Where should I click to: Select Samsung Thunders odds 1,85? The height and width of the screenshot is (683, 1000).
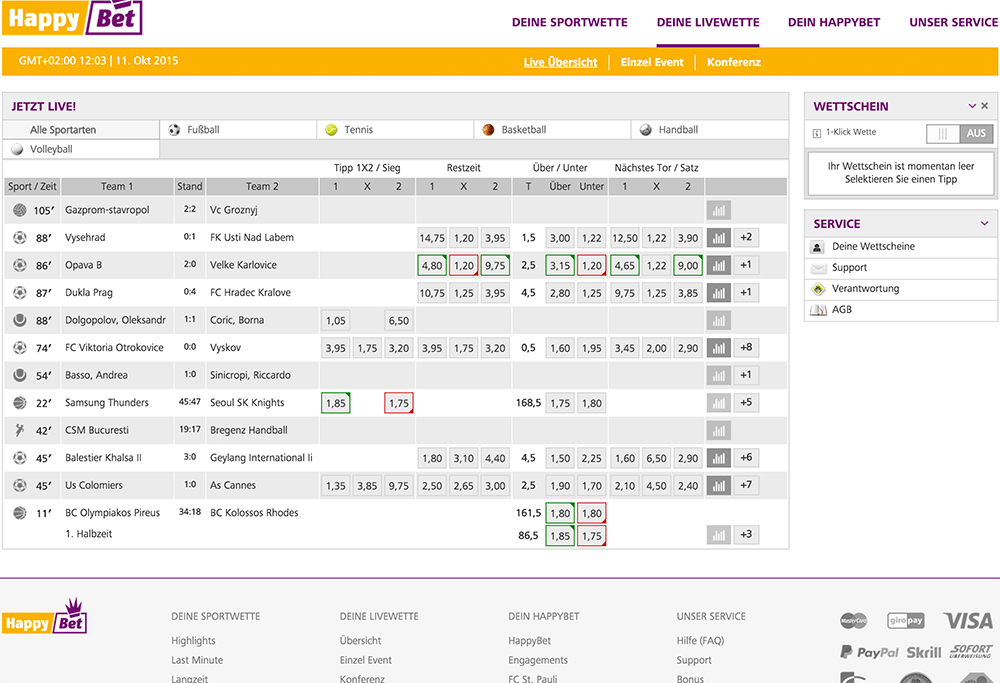335,403
